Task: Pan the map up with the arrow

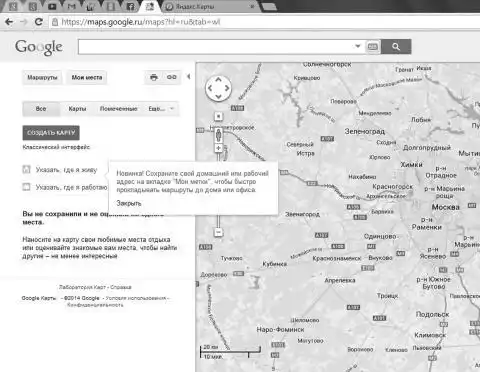Action: point(218,80)
